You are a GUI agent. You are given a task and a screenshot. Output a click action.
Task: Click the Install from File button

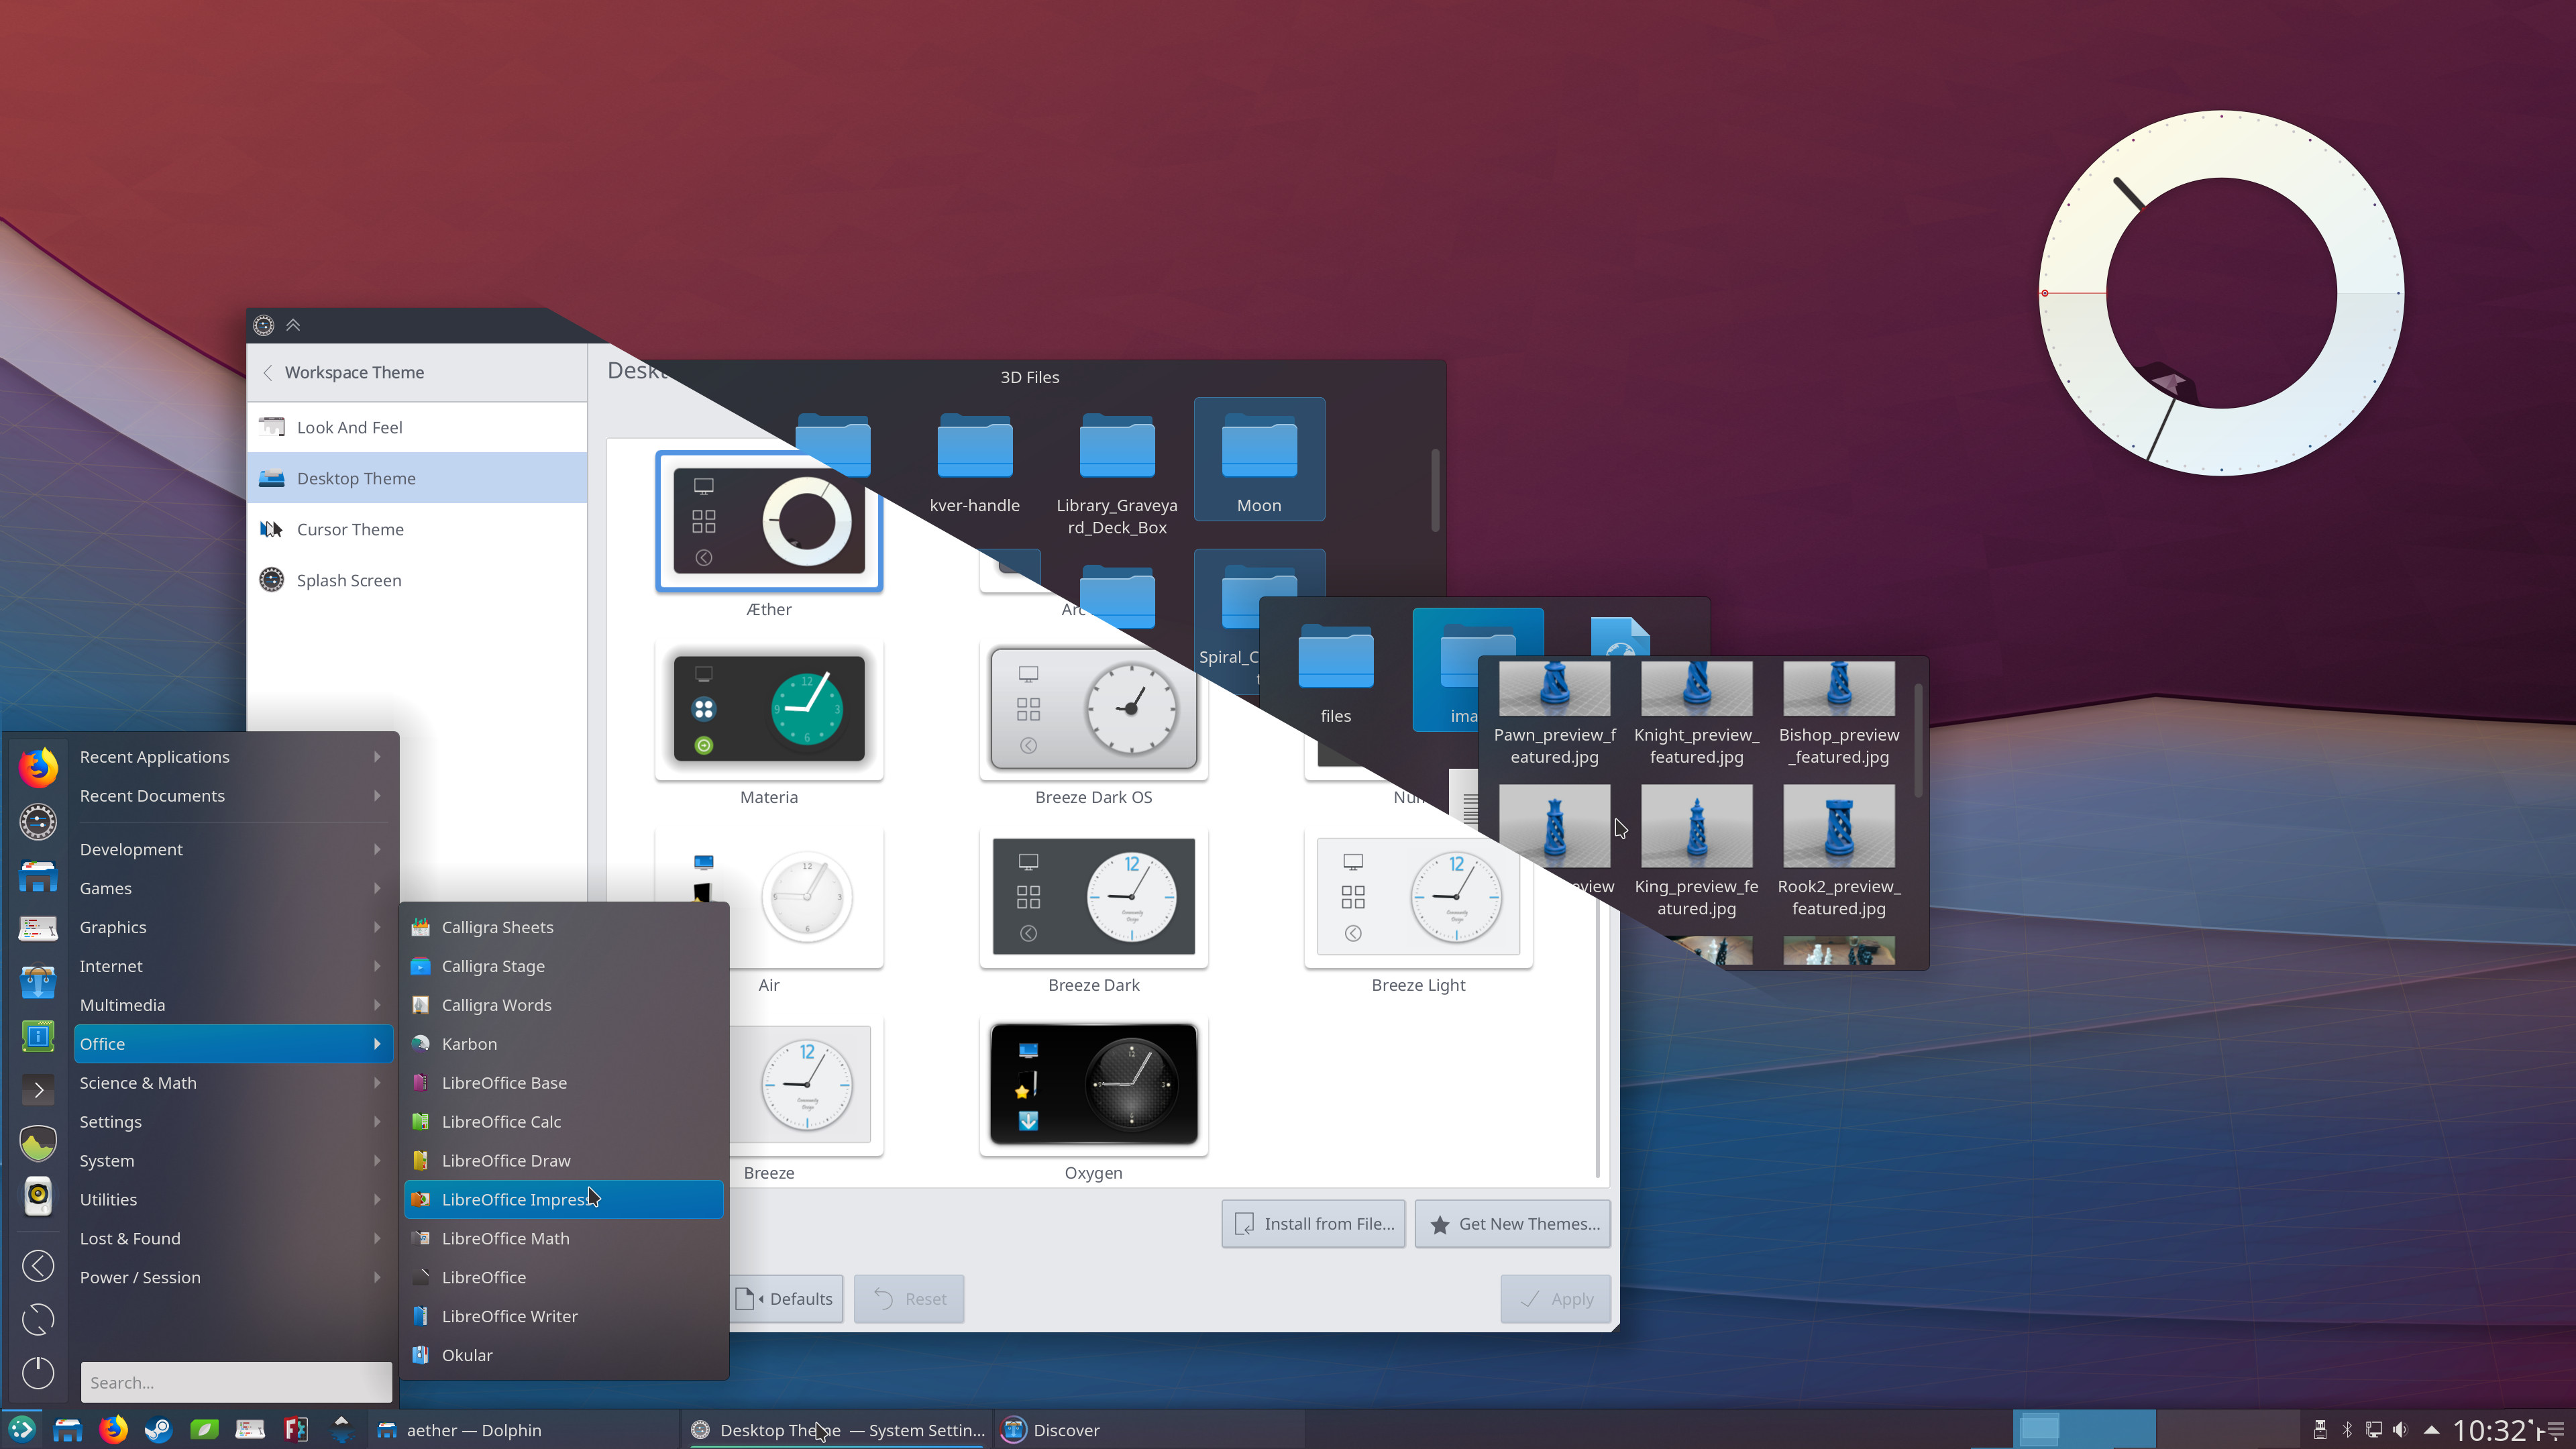(1313, 1224)
